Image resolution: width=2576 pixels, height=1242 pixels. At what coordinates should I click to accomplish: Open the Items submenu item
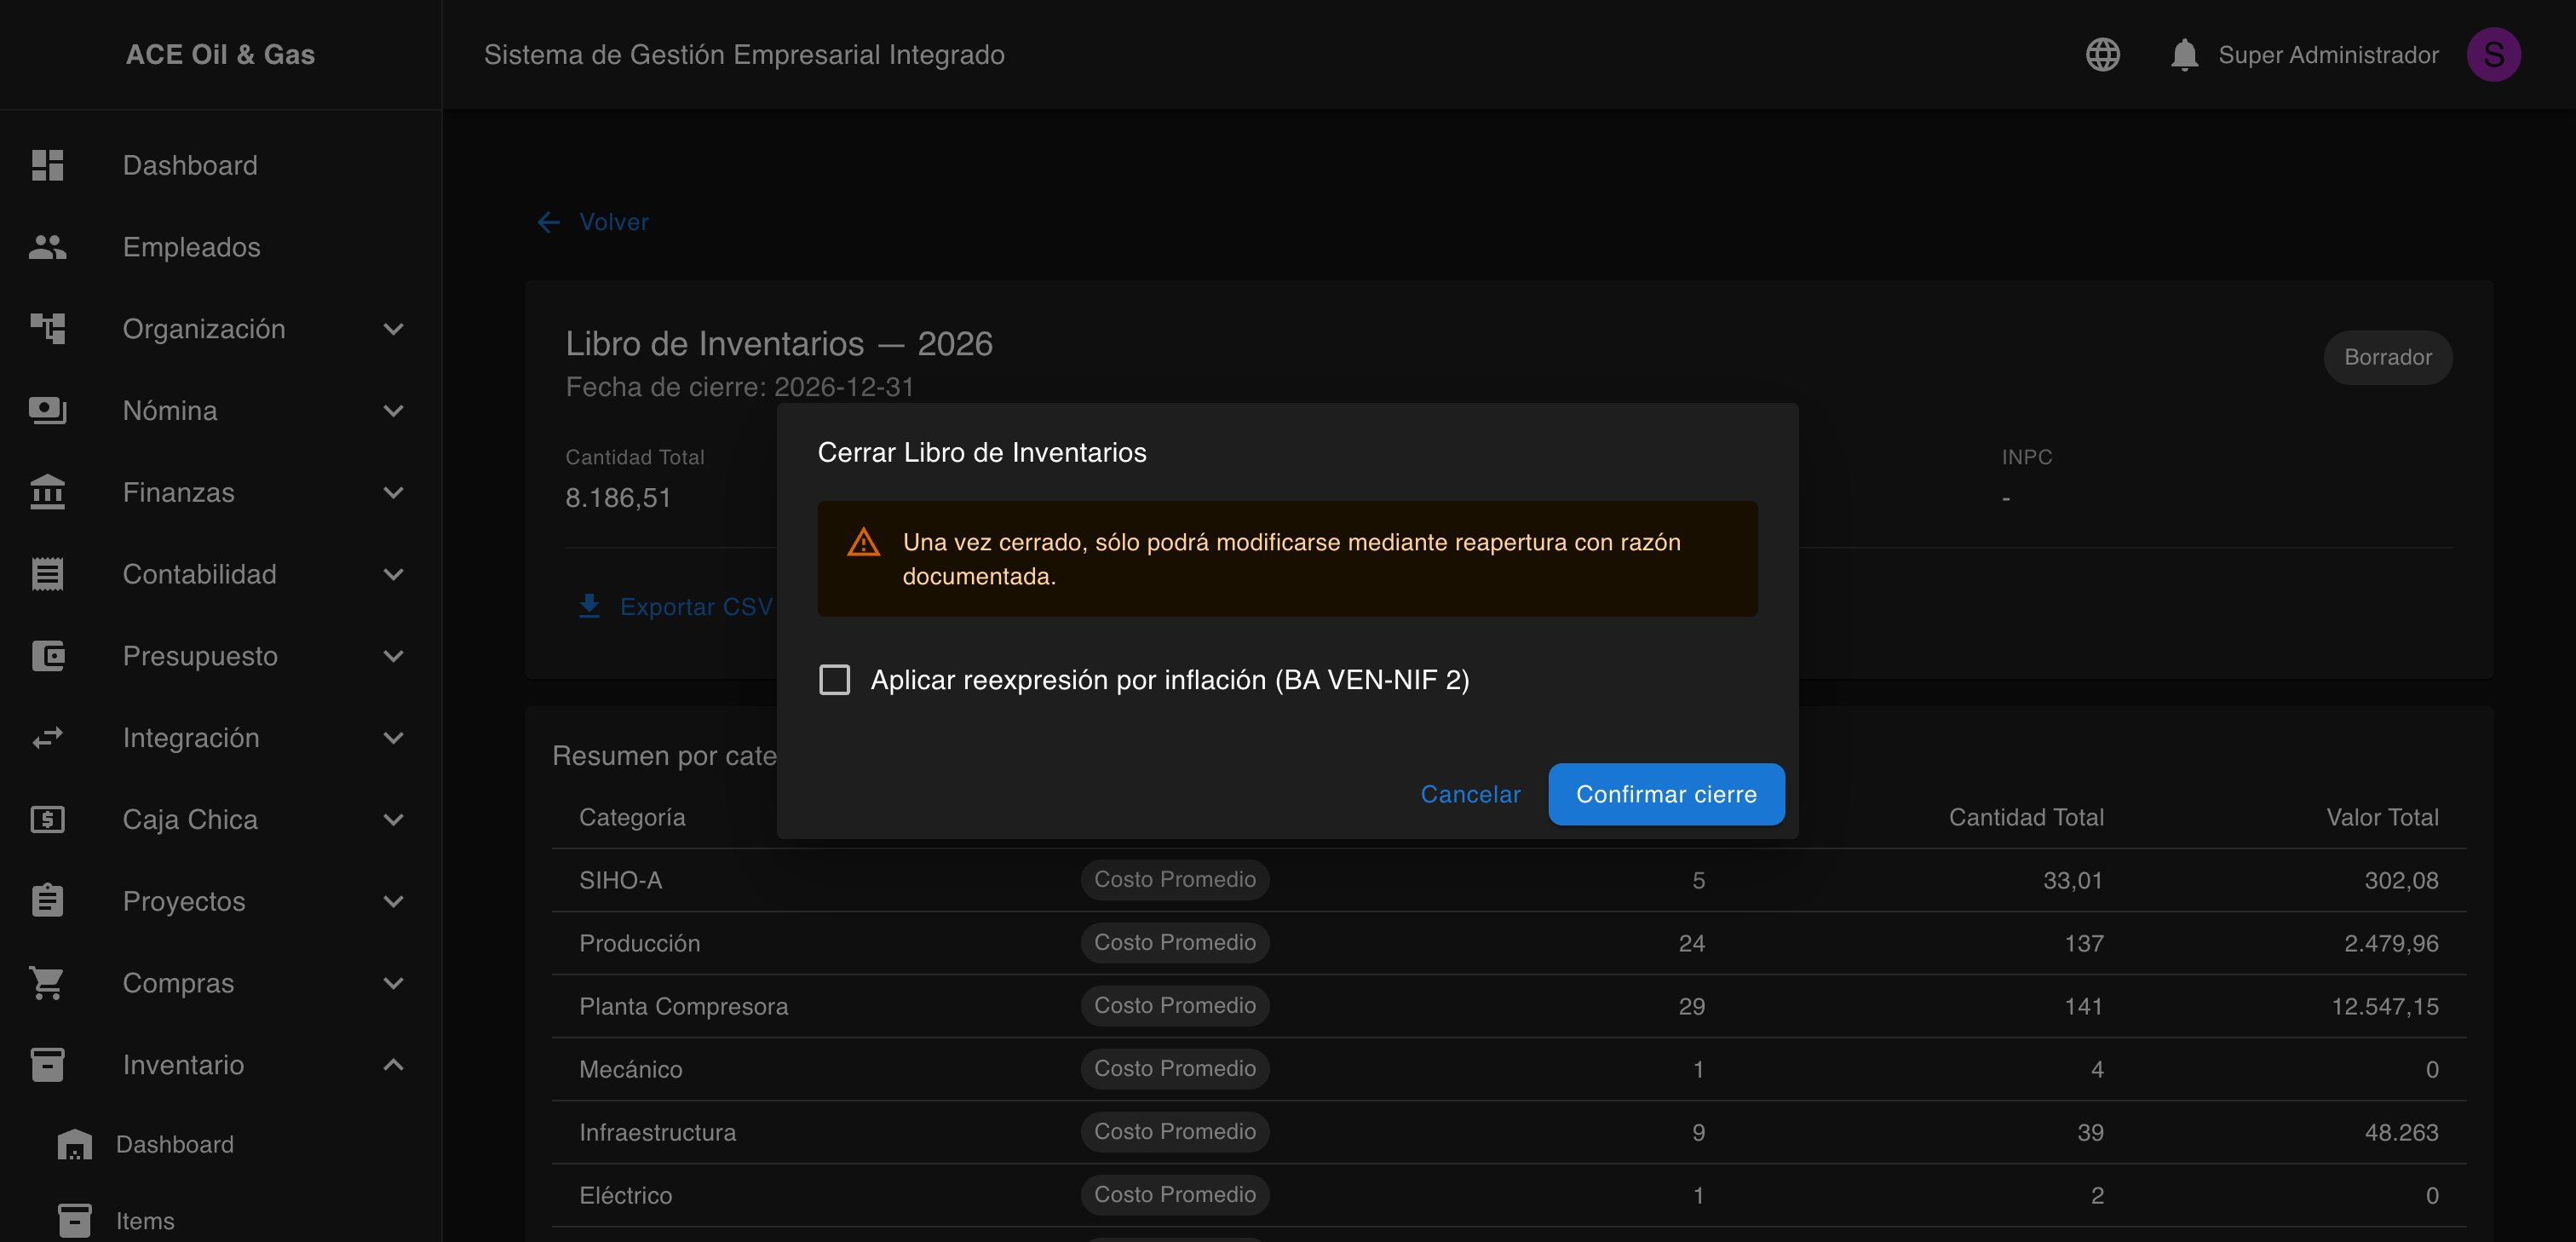point(220,1221)
